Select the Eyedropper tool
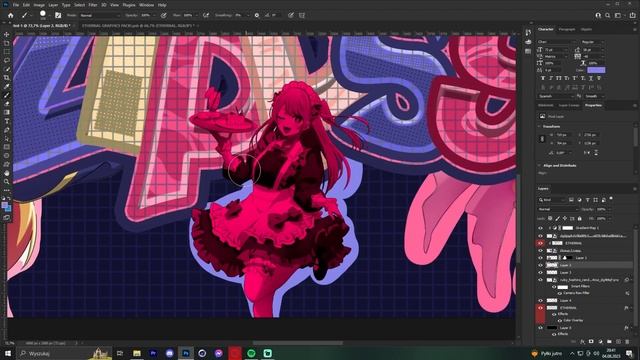Screen dimensions: 640x360 [x=7, y=86]
